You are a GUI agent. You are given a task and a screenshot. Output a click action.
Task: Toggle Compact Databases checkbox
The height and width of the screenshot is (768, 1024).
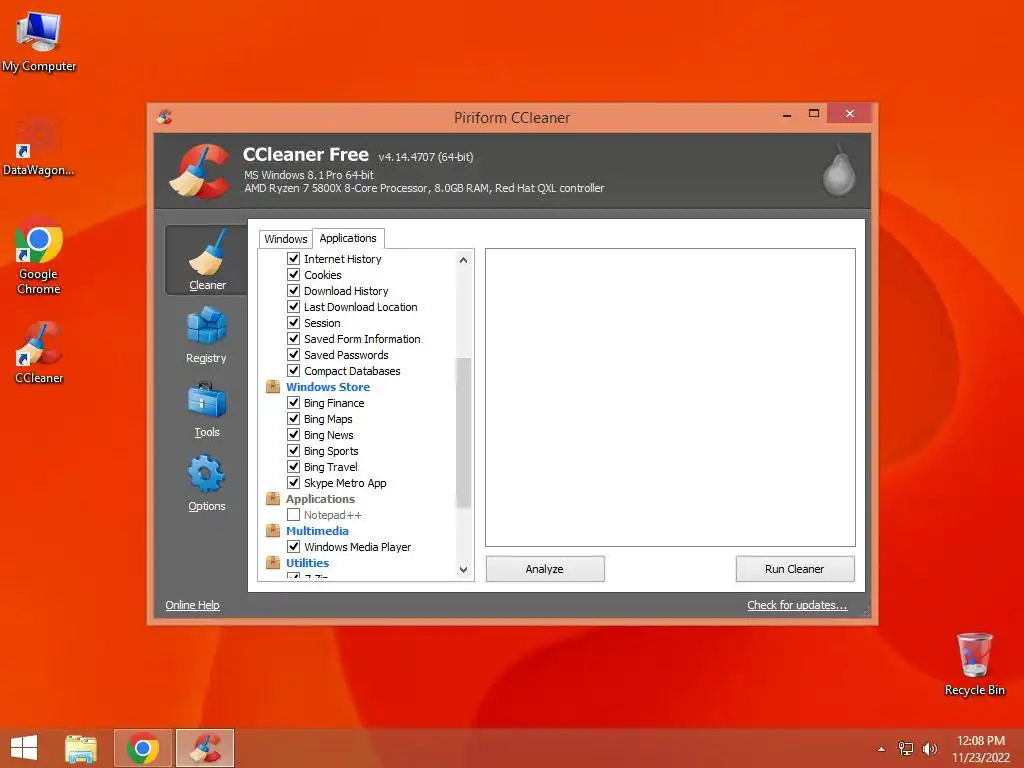(x=294, y=371)
